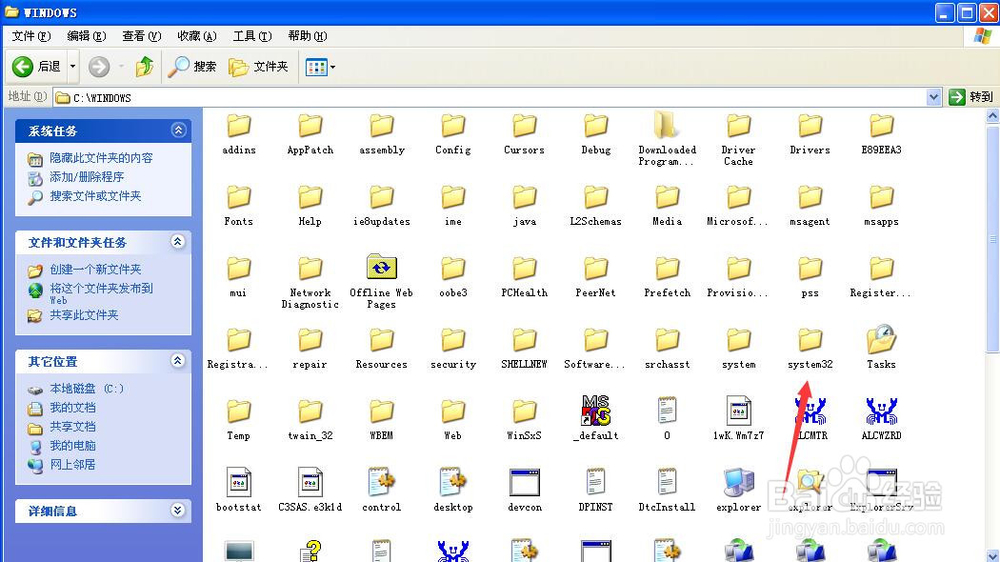Click 添加/删除程序 link
The height and width of the screenshot is (562, 1000).
[x=87, y=177]
